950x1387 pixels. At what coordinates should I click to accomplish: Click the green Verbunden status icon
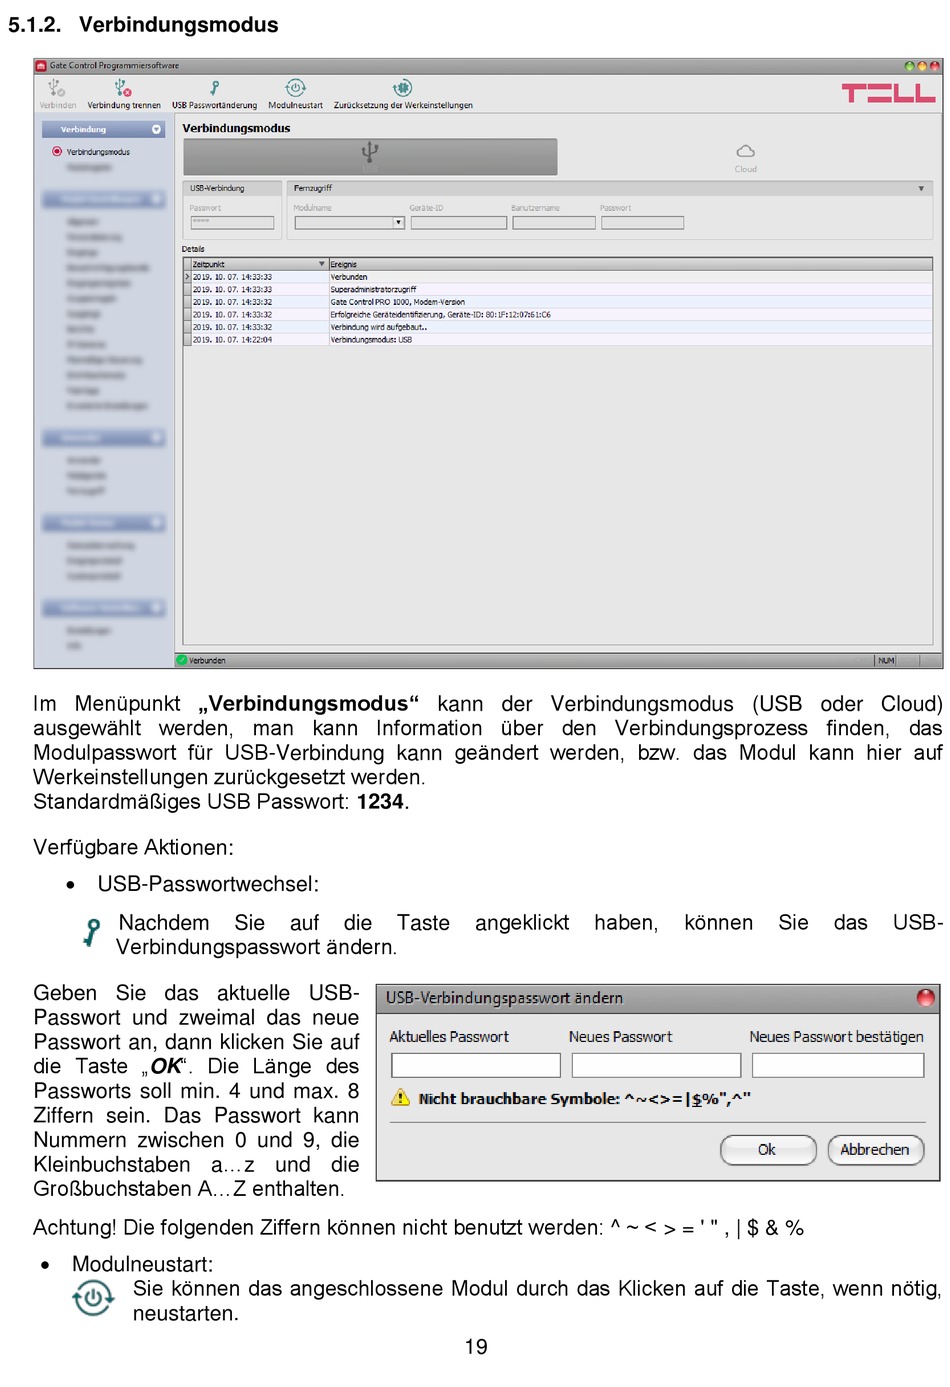(x=182, y=660)
